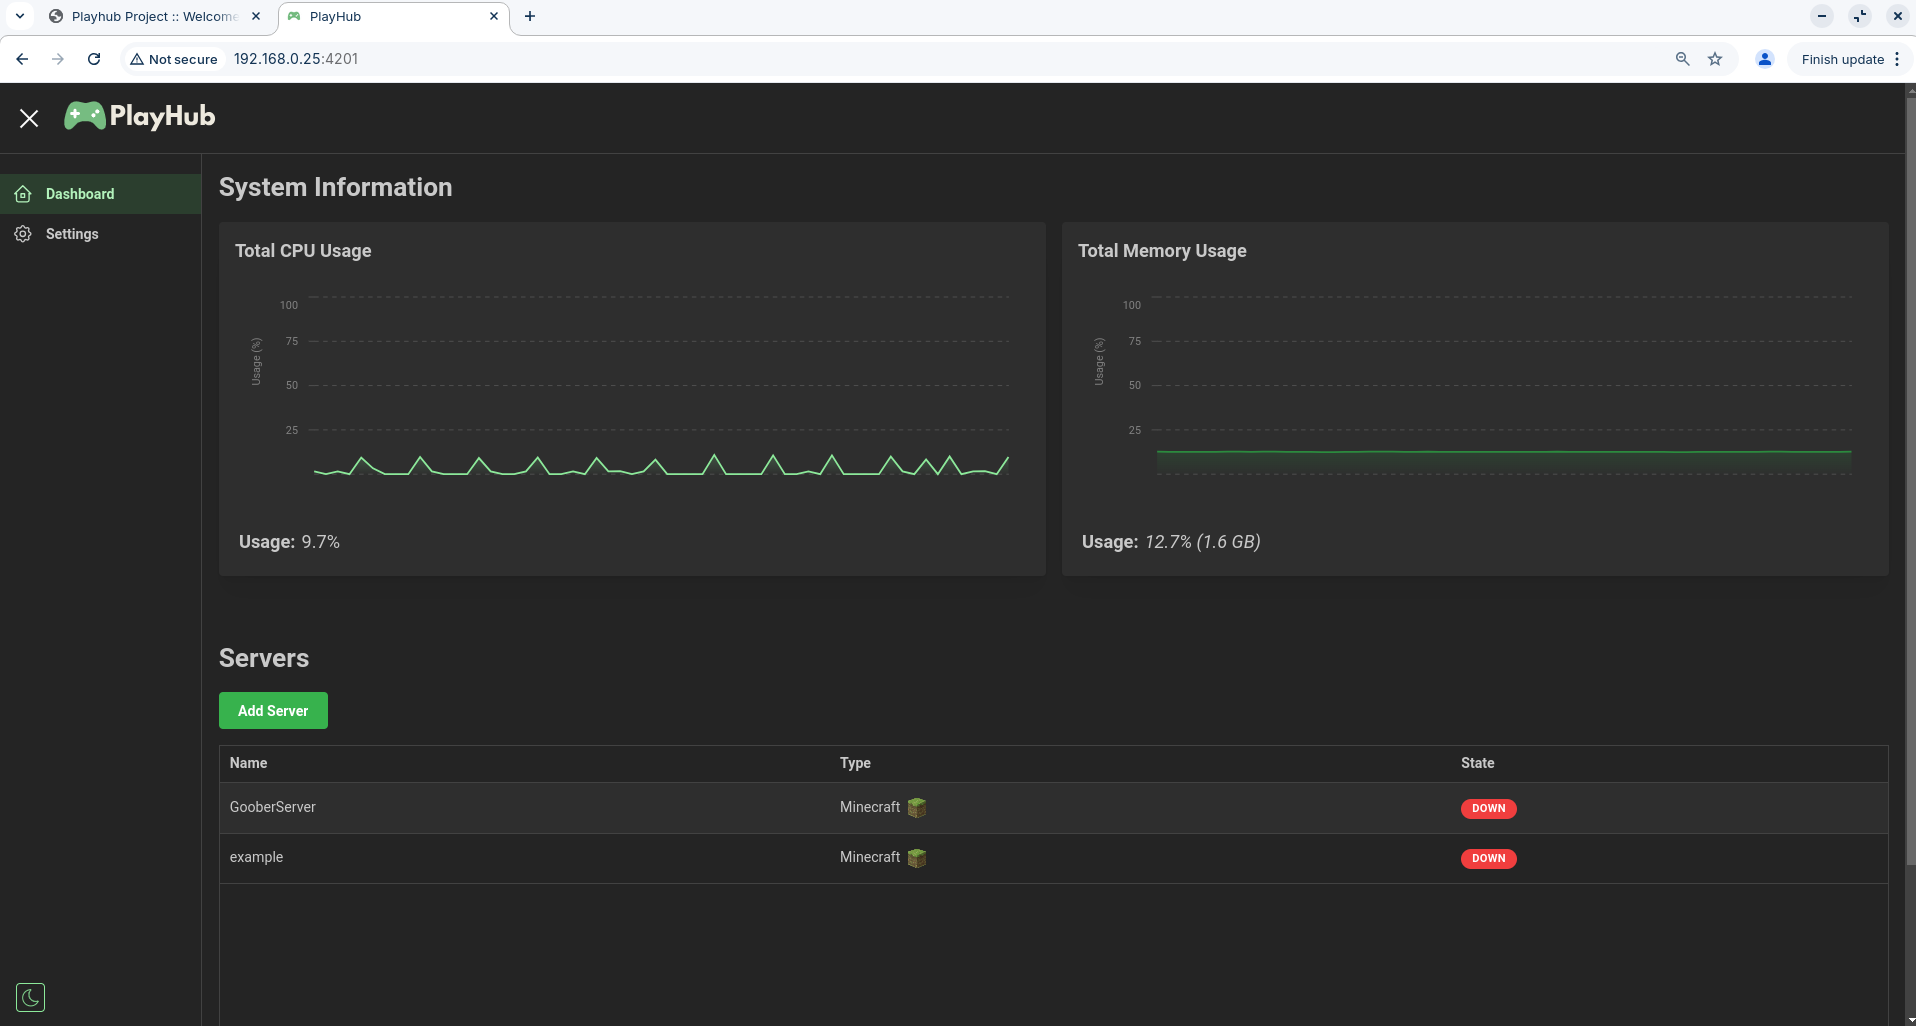1916x1026 pixels.
Task: Click GooberServer's DOWN state badge
Action: 1488,808
